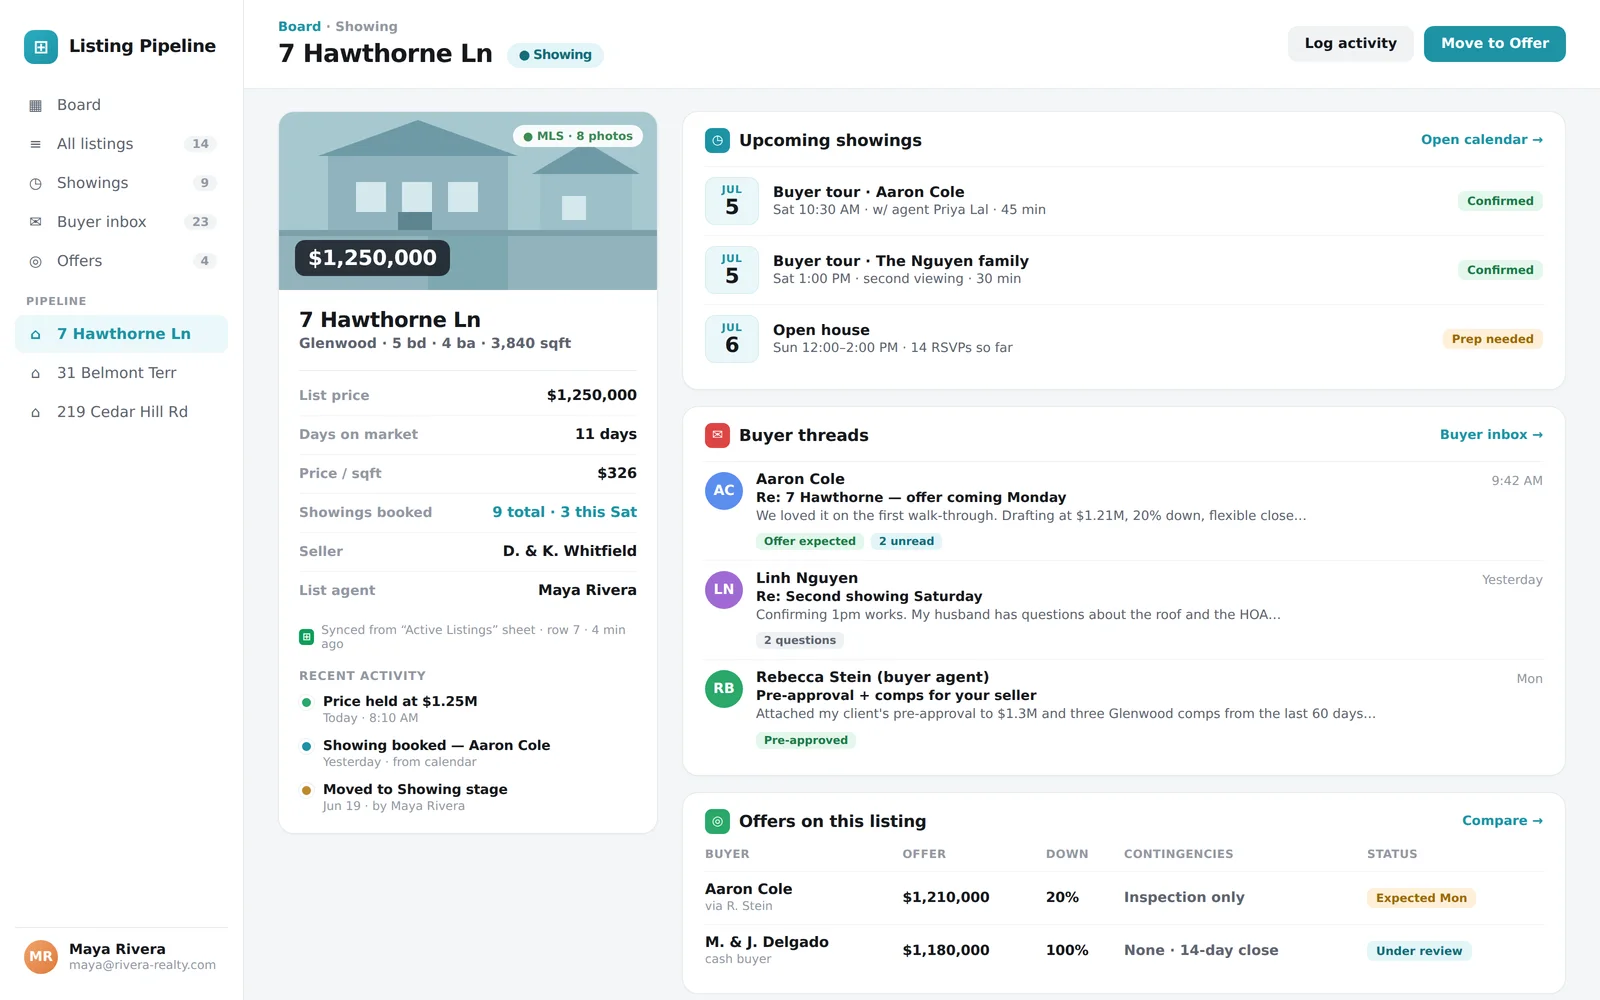Click the Buyer inbox envelope icon
The image size is (1600, 1000).
point(35,222)
